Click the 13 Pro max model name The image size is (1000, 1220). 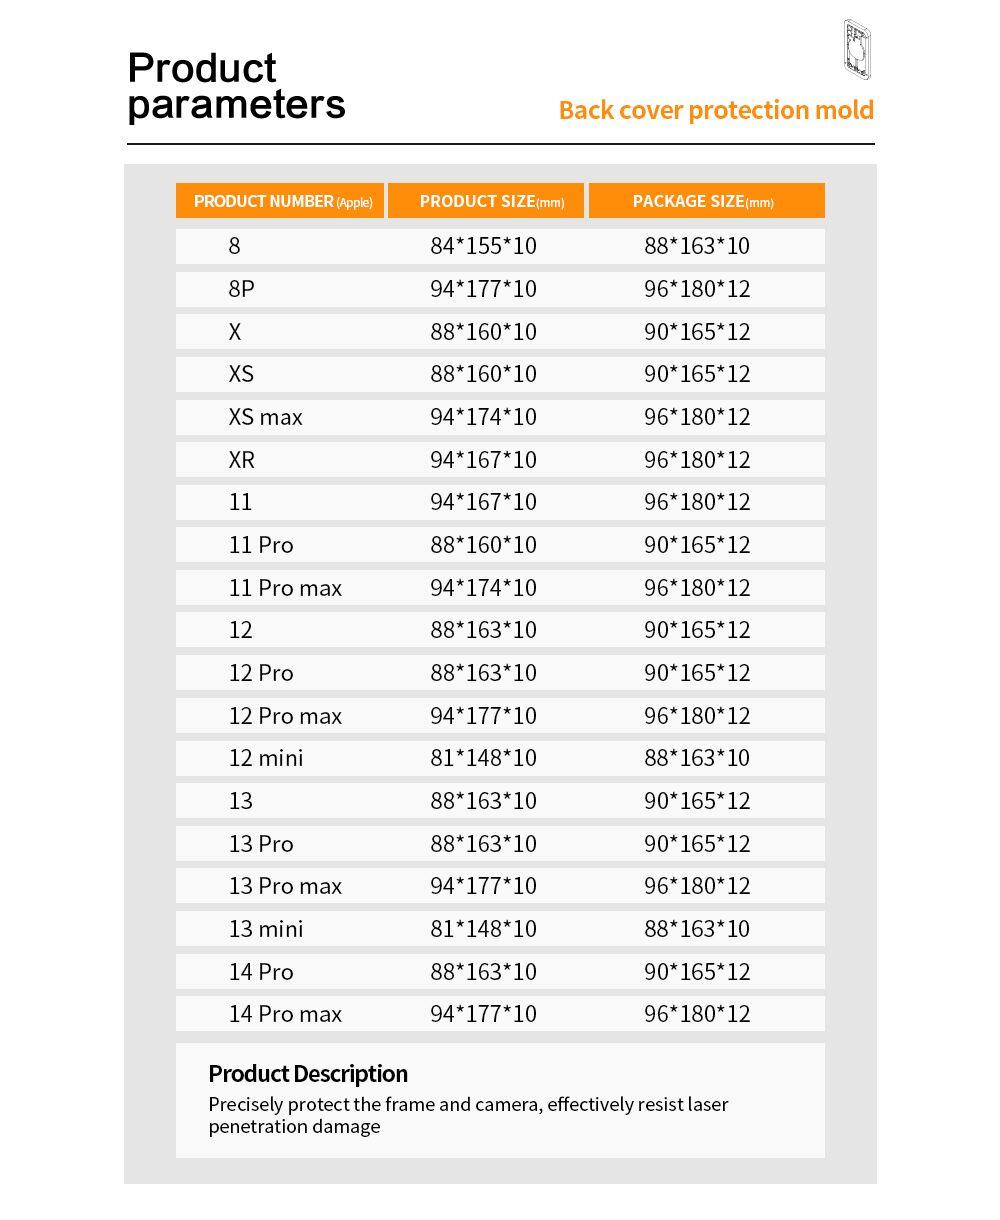click(285, 886)
